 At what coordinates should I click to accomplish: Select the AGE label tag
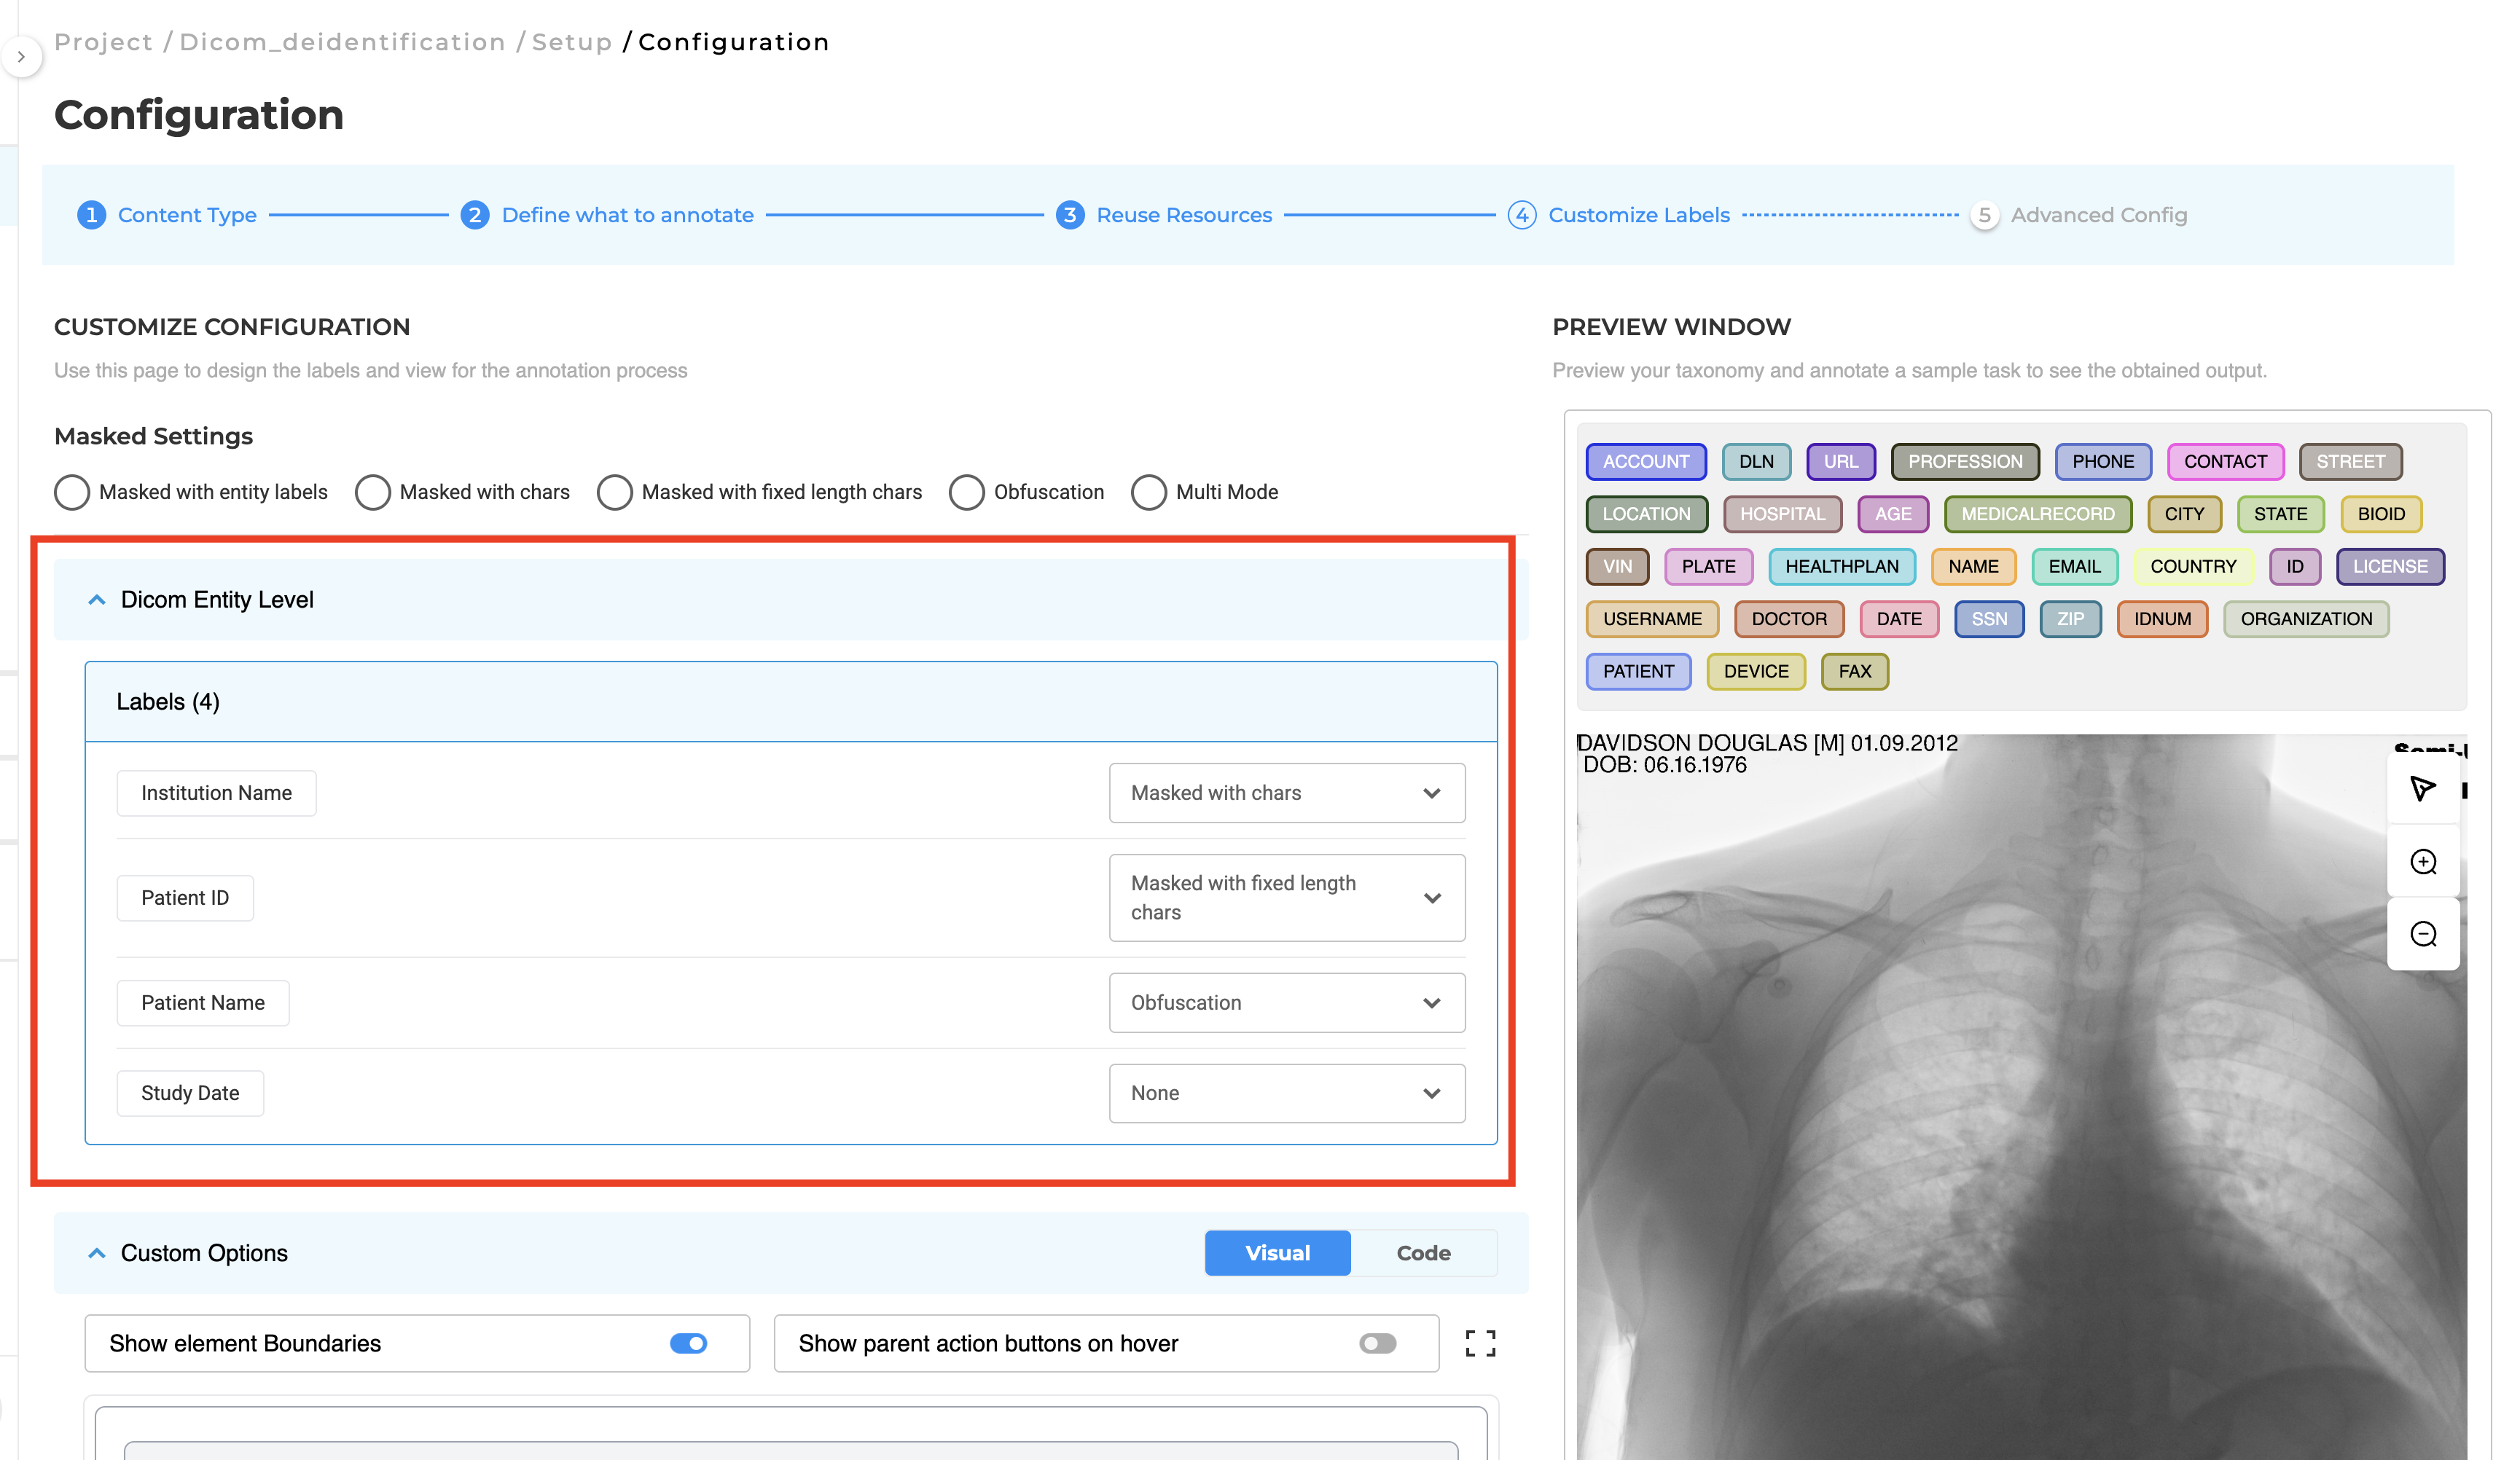coord(1892,514)
